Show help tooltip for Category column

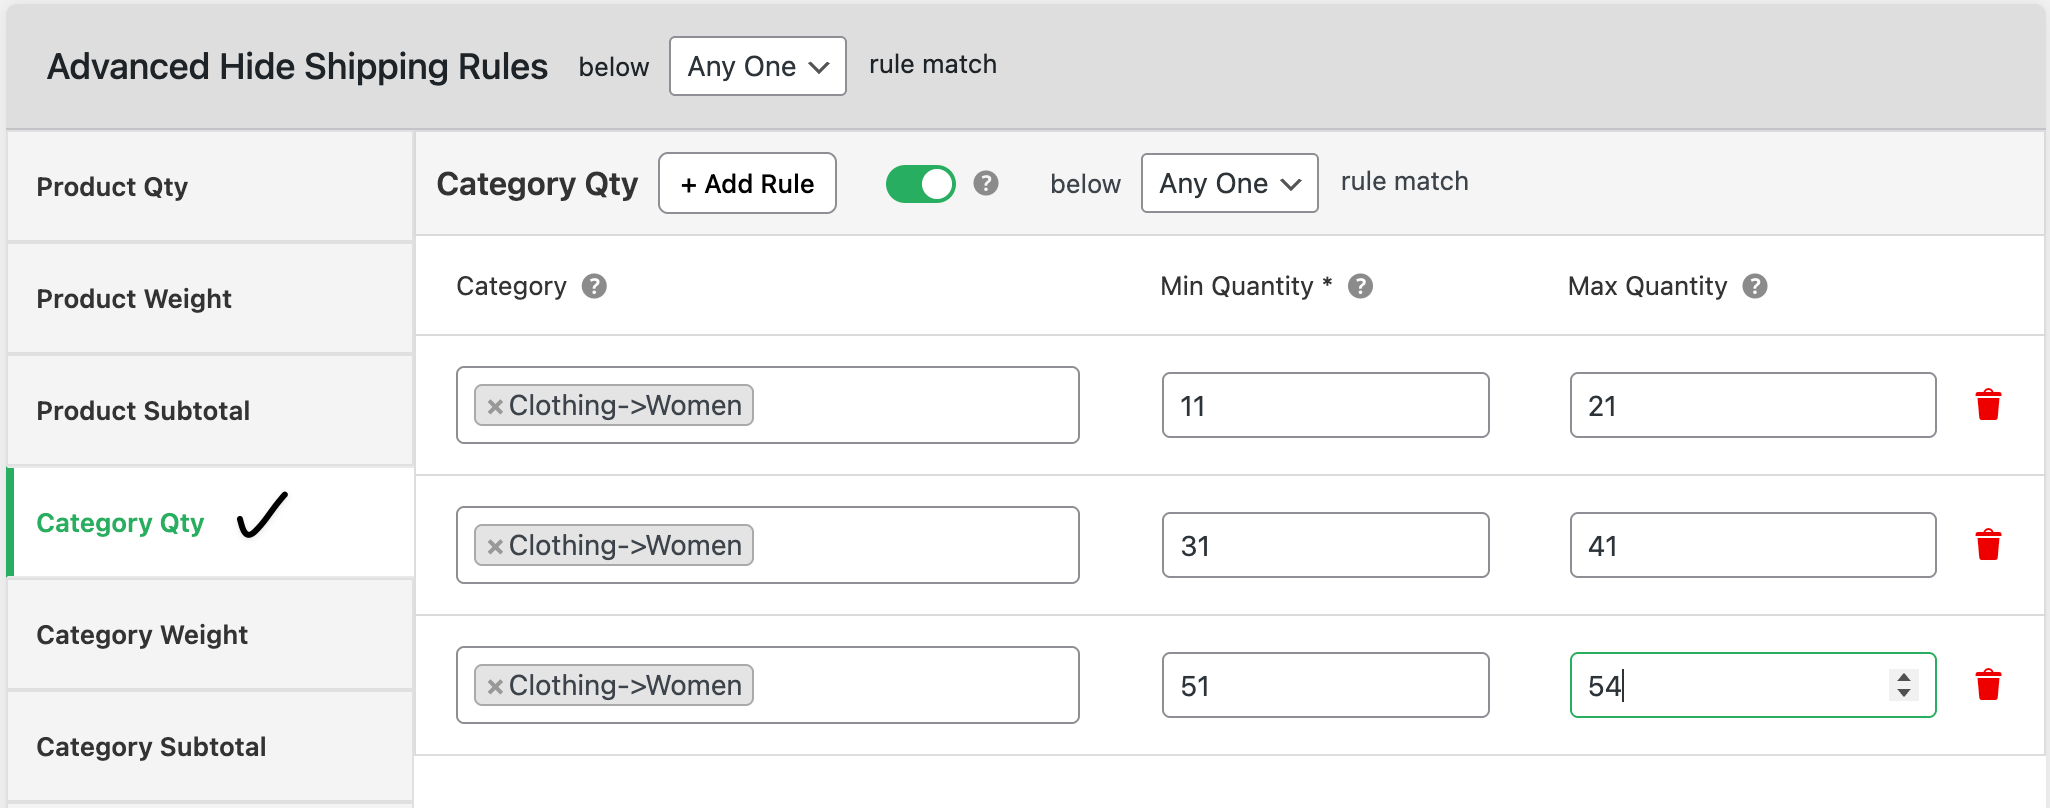(x=594, y=287)
